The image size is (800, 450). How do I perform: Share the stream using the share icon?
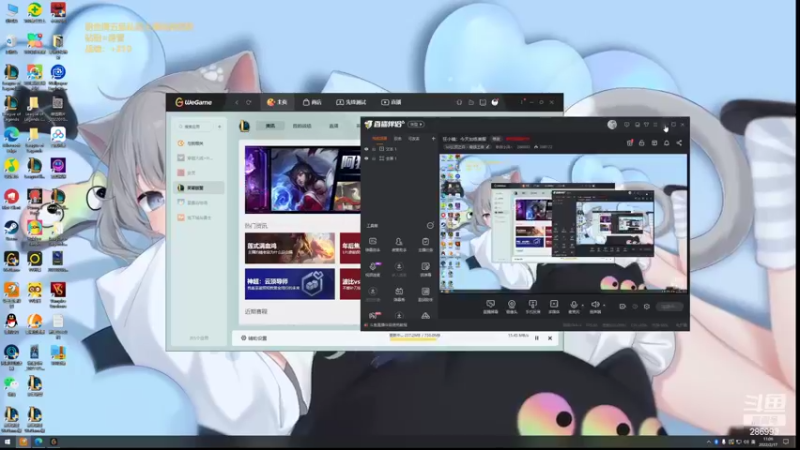coord(679,143)
